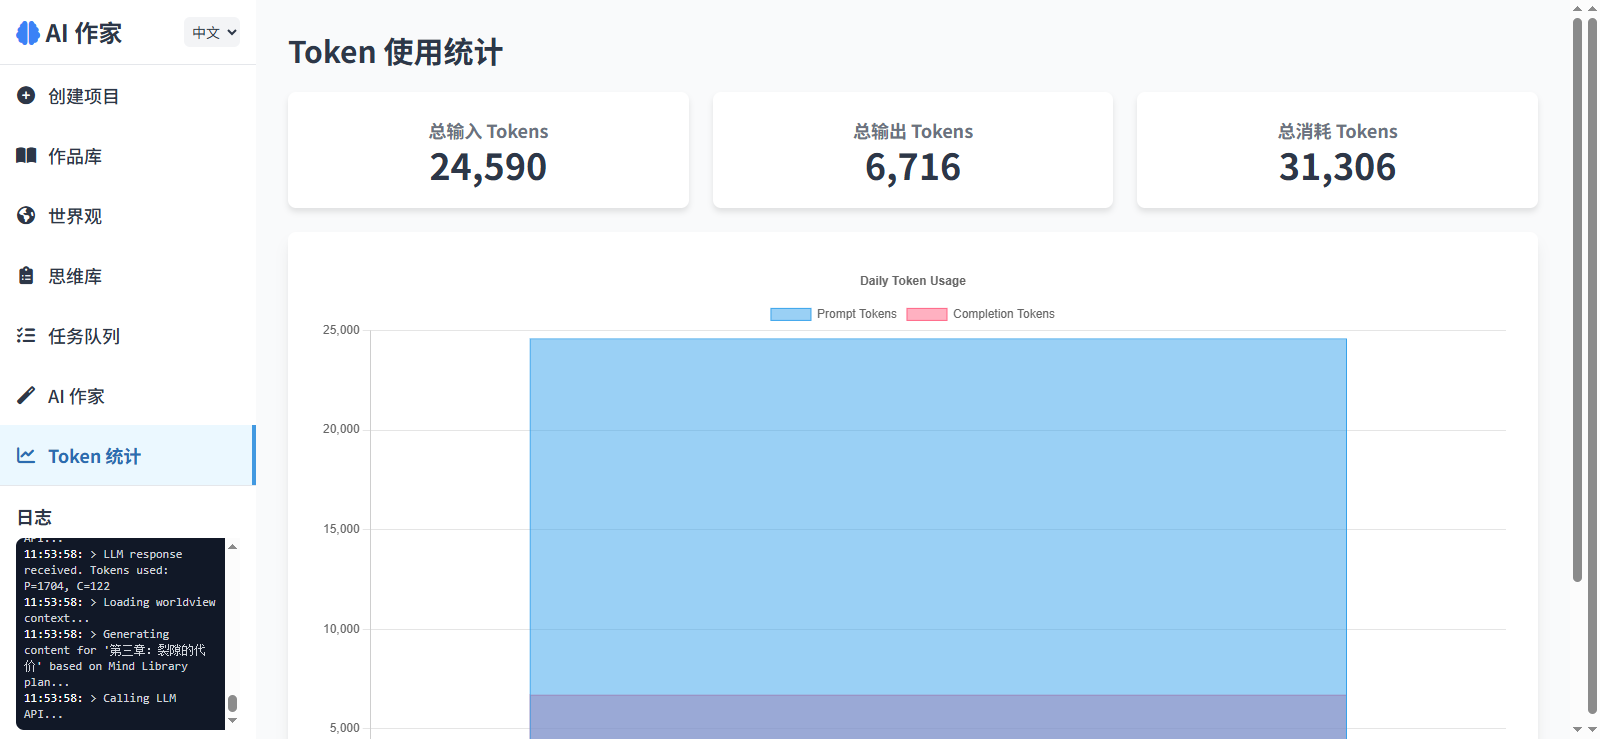Select the Token 统计 sidebar item
The width and height of the screenshot is (1600, 739).
[128, 456]
